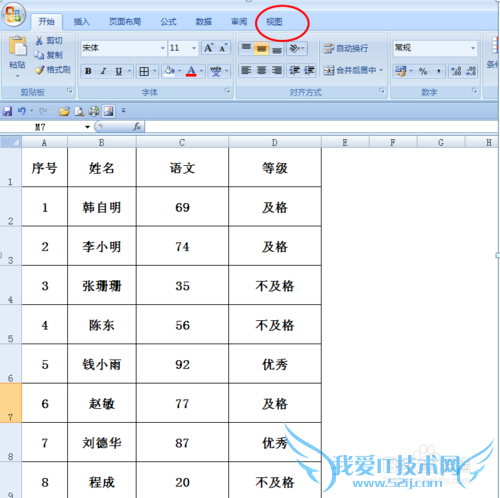The width and height of the screenshot is (500, 498).
Task: Select column C header
Action: [x=182, y=143]
